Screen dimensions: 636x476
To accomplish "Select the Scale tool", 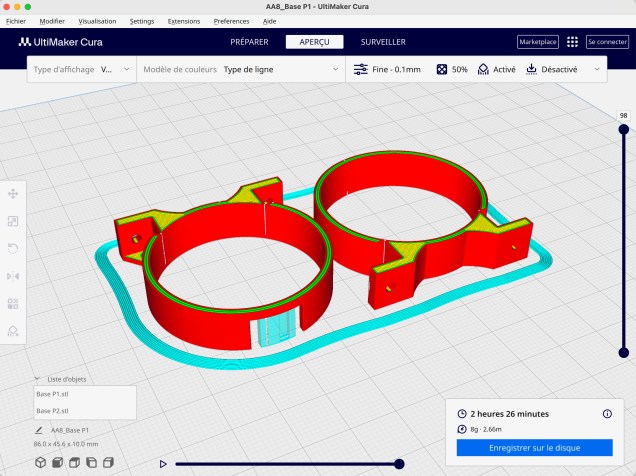I will click(x=13, y=221).
